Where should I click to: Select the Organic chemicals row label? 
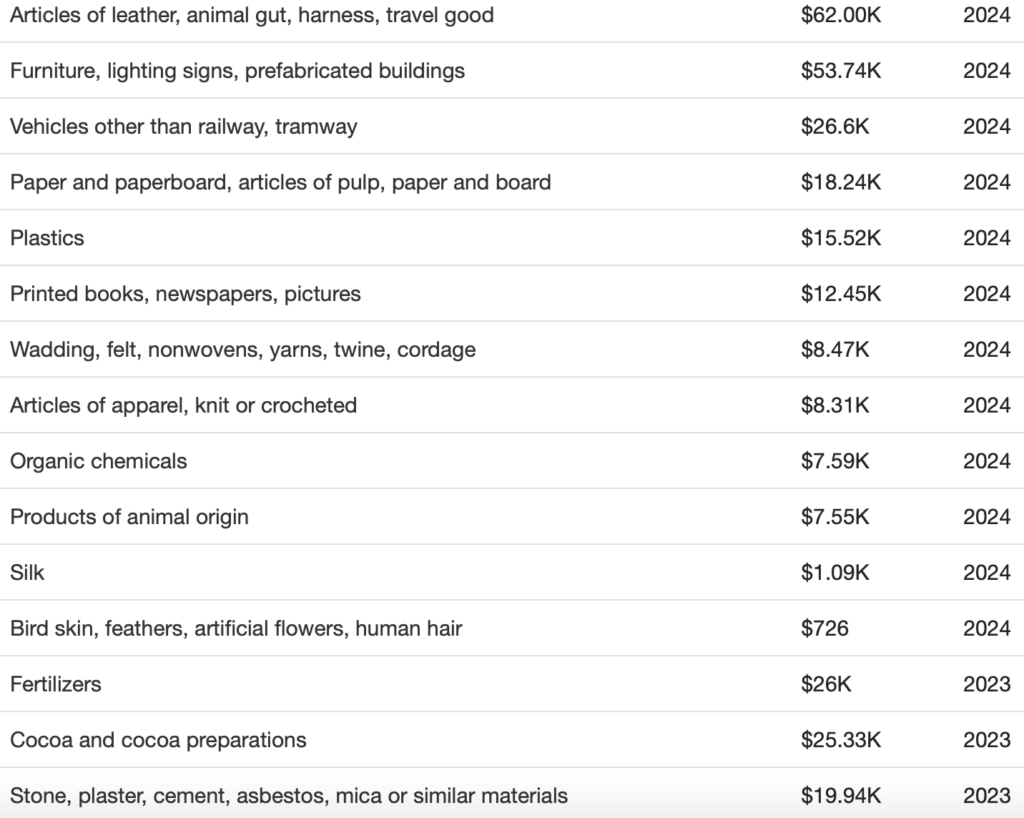tap(98, 461)
